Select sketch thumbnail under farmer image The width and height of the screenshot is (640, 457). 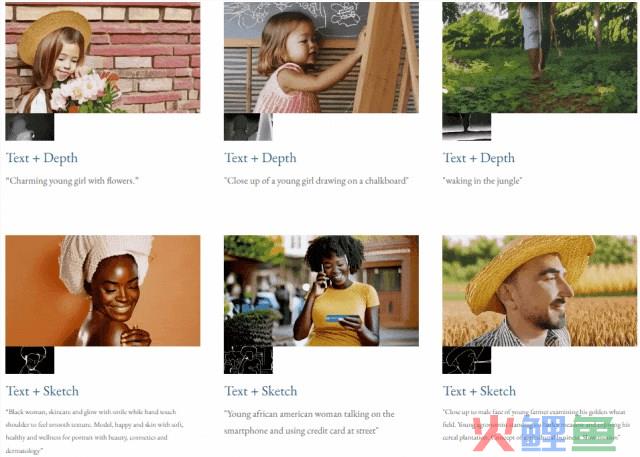point(466,360)
